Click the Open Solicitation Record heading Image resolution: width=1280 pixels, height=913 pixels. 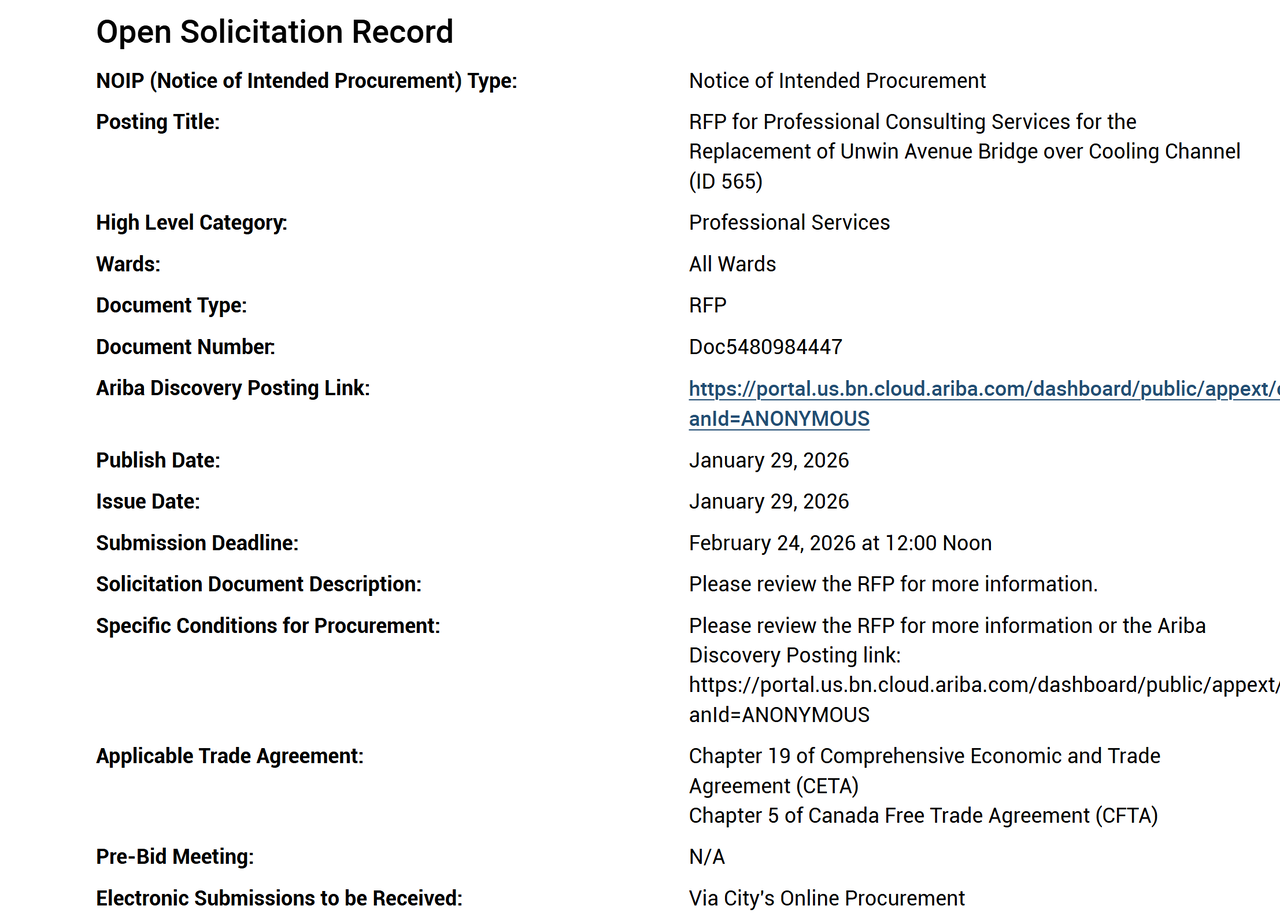click(274, 32)
